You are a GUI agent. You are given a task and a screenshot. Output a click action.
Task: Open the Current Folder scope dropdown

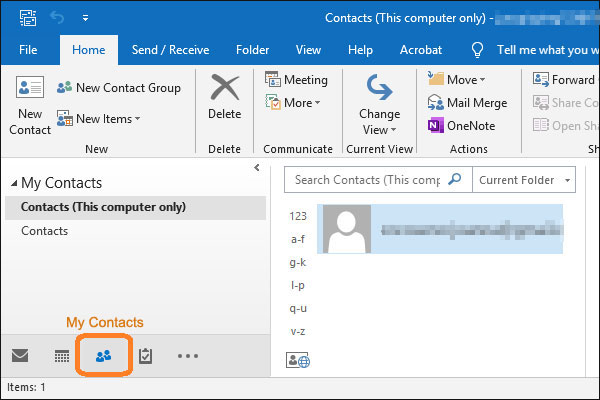coord(524,180)
